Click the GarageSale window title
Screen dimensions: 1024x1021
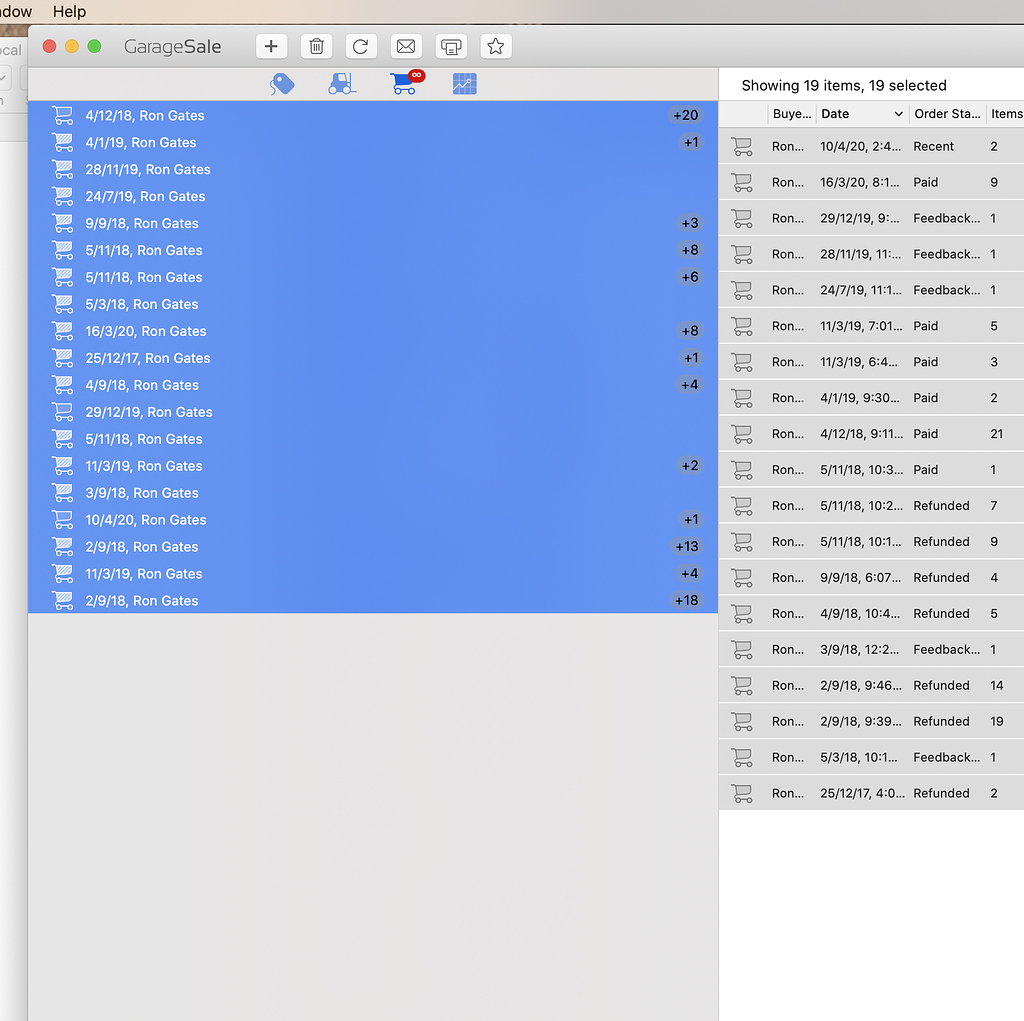coord(172,47)
